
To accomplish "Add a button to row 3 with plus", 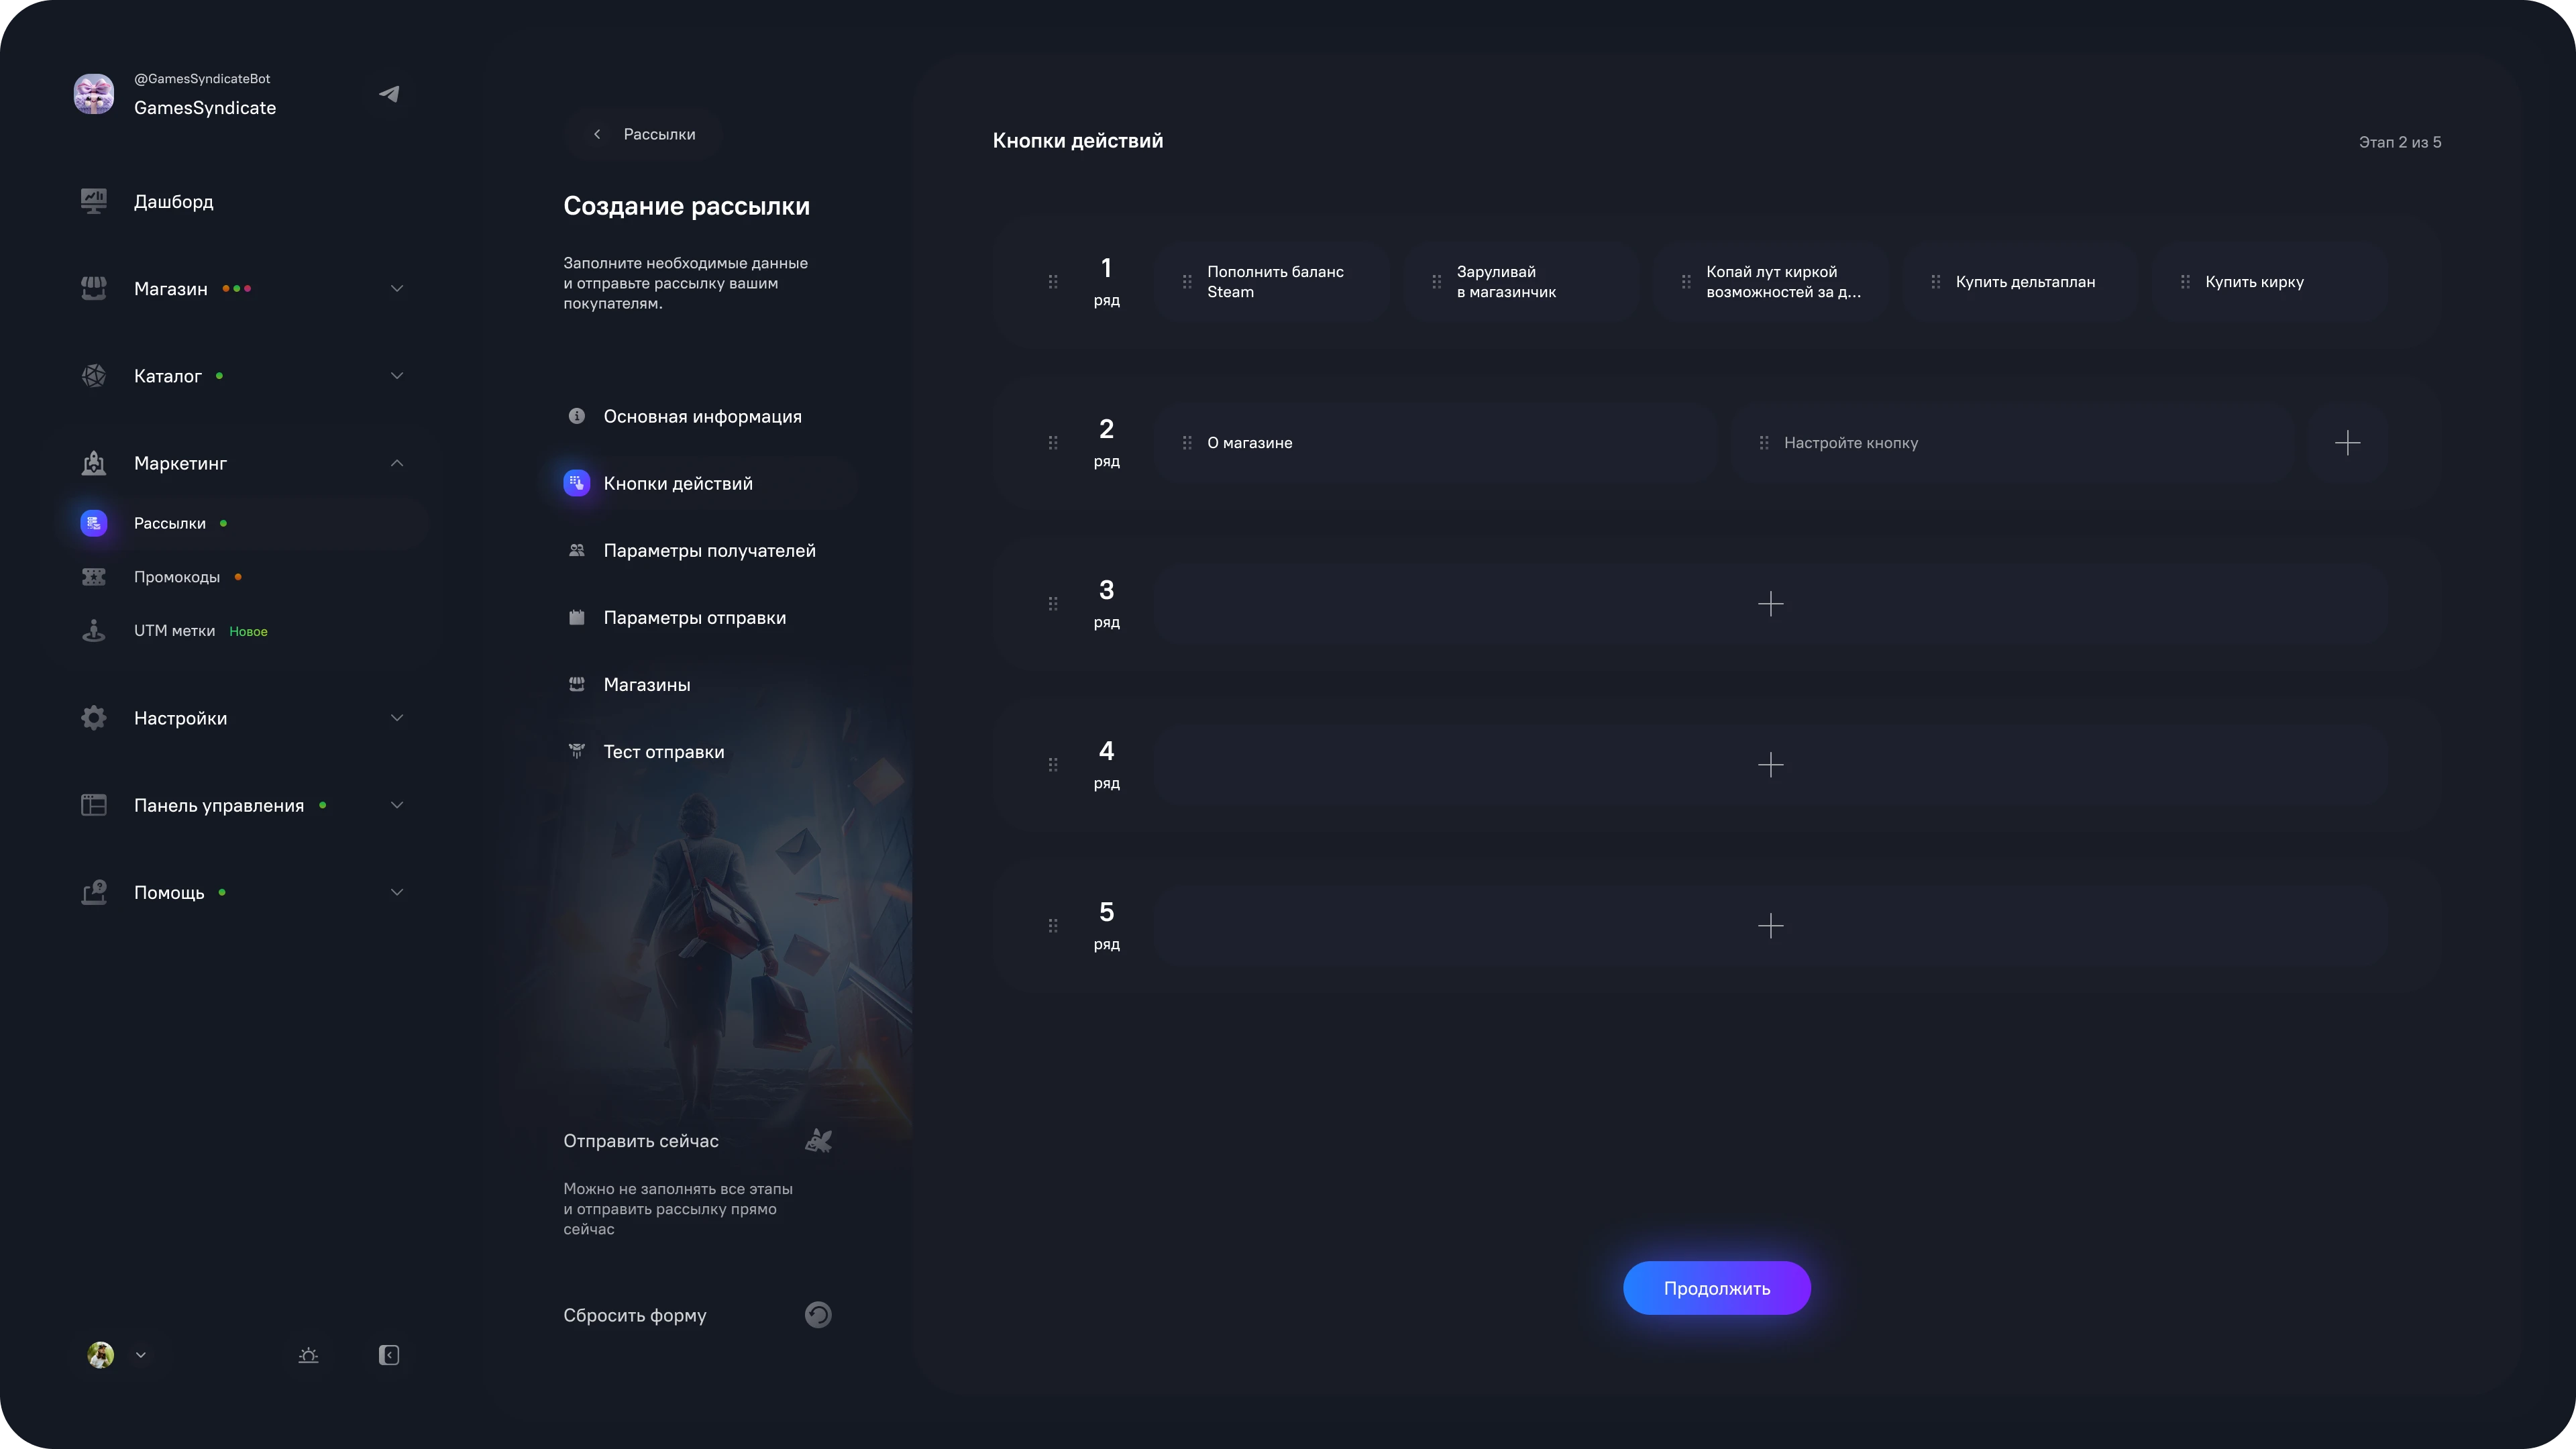I will 1772,604.
